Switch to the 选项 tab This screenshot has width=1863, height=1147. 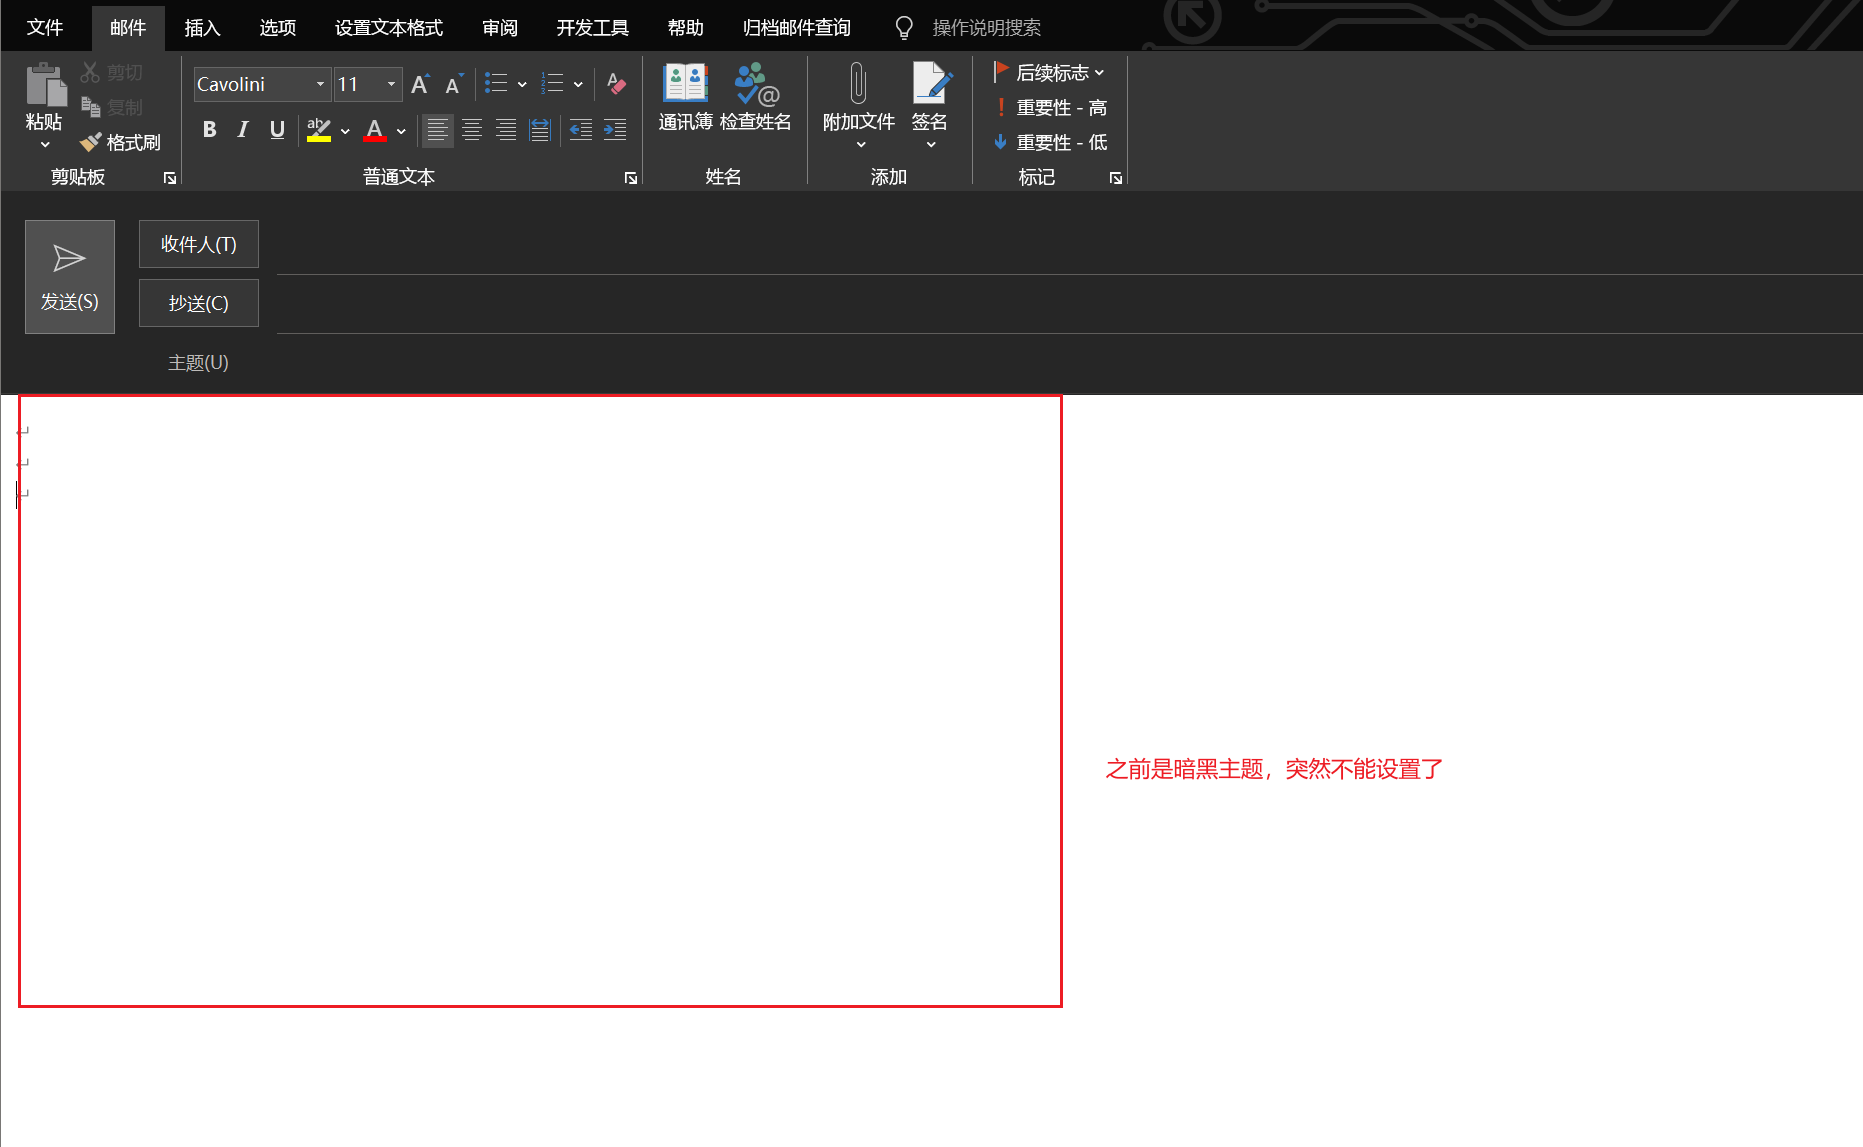[x=278, y=27]
